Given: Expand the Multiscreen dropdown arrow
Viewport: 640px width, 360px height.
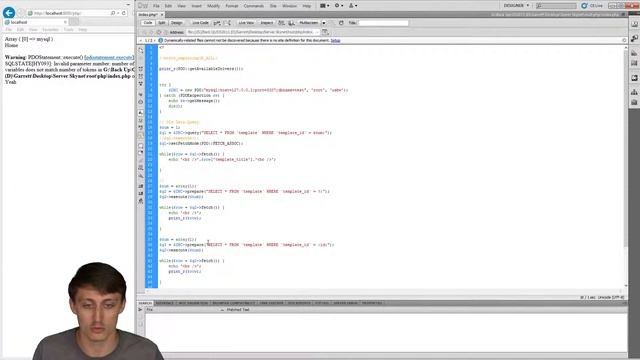Looking at the screenshot, I should (324, 23).
